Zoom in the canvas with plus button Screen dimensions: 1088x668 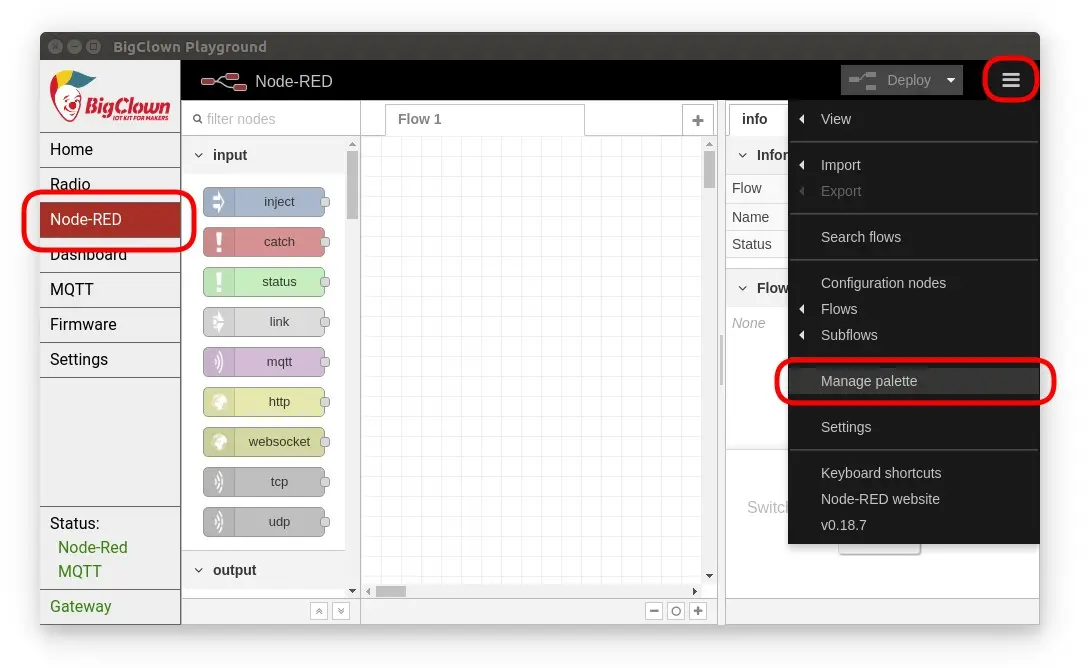(x=698, y=610)
